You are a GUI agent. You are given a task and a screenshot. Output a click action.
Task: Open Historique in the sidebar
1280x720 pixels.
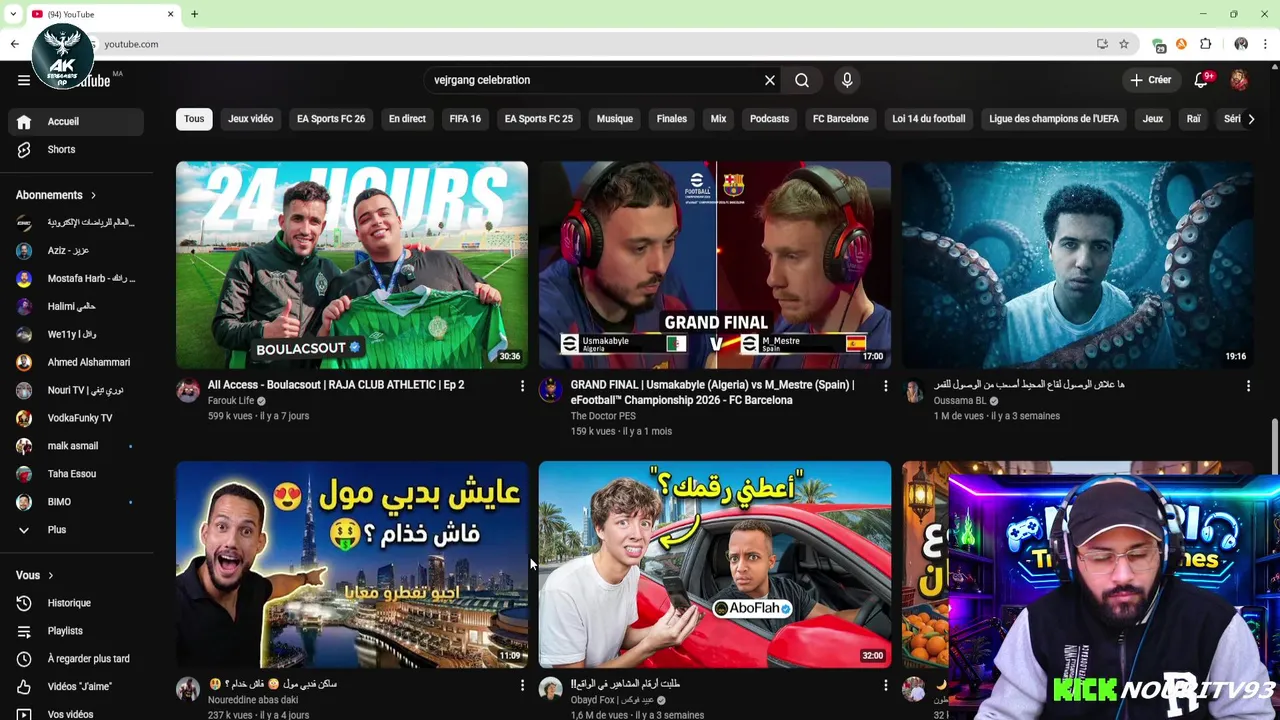point(76,603)
